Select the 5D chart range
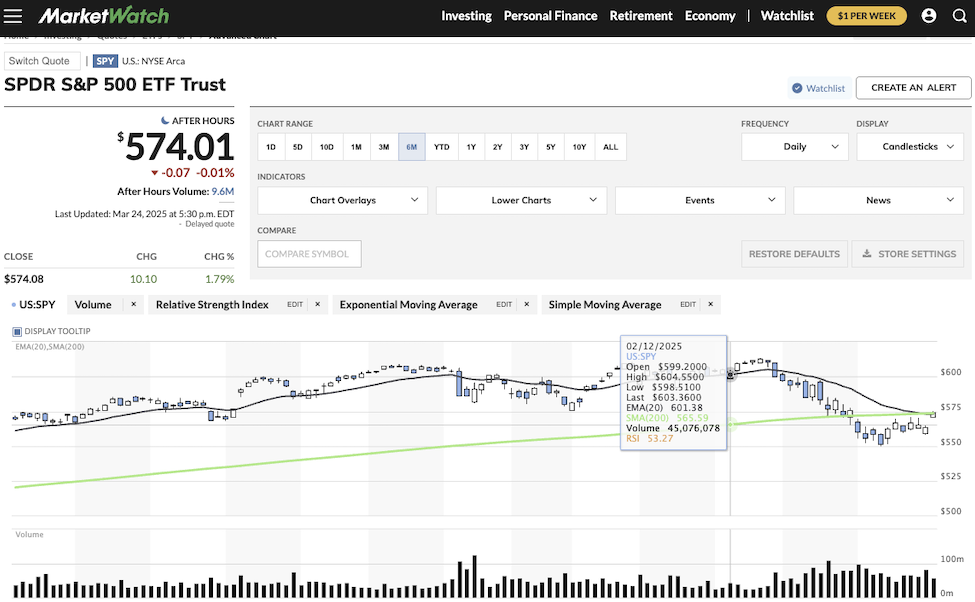 tap(298, 147)
